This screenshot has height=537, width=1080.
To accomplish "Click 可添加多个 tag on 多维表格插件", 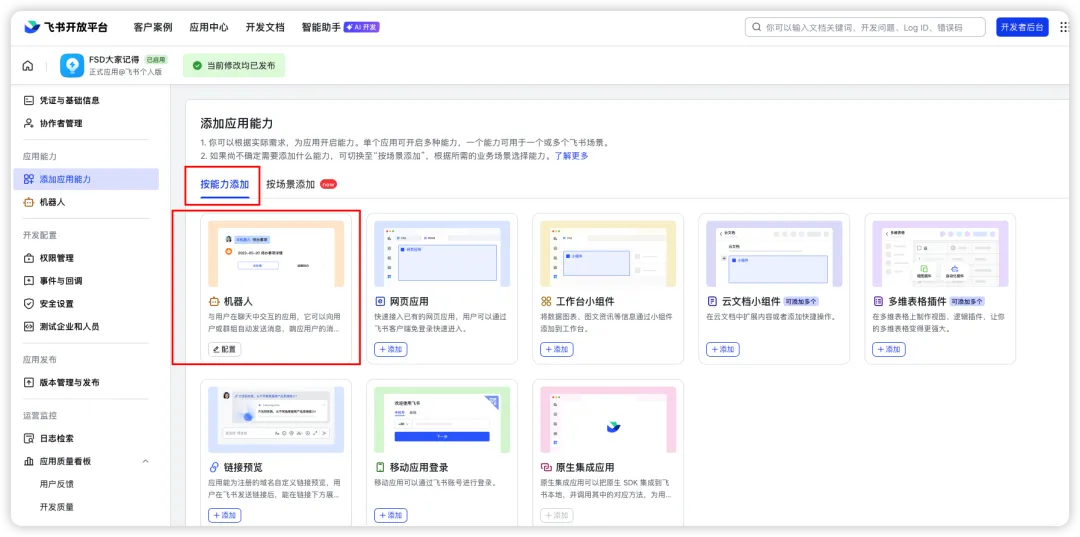I will (967, 302).
